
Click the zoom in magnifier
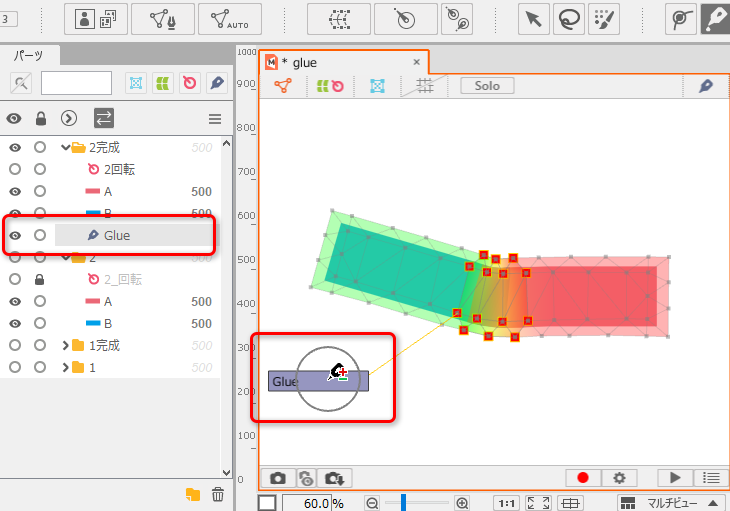point(462,503)
